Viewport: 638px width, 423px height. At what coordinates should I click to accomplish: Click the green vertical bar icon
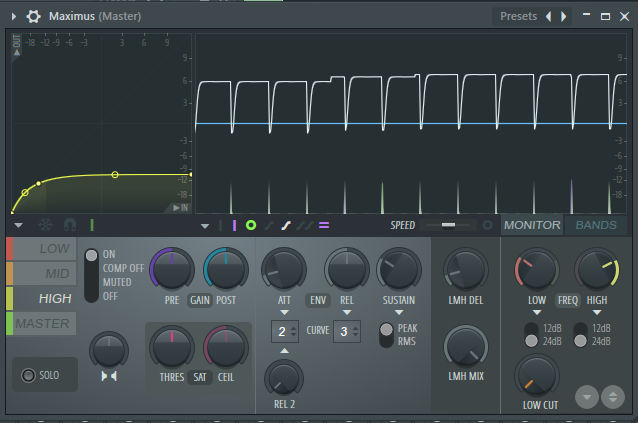tap(92, 225)
